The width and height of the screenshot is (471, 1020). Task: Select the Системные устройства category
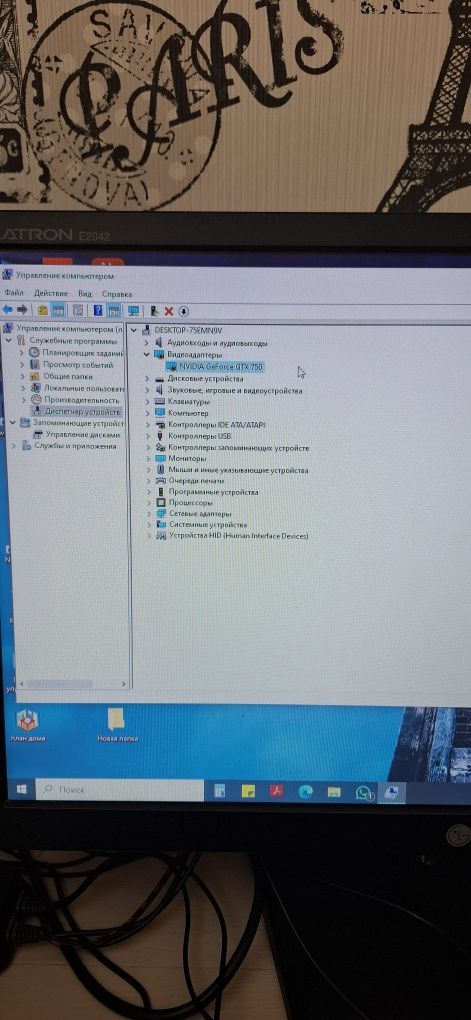click(x=208, y=524)
